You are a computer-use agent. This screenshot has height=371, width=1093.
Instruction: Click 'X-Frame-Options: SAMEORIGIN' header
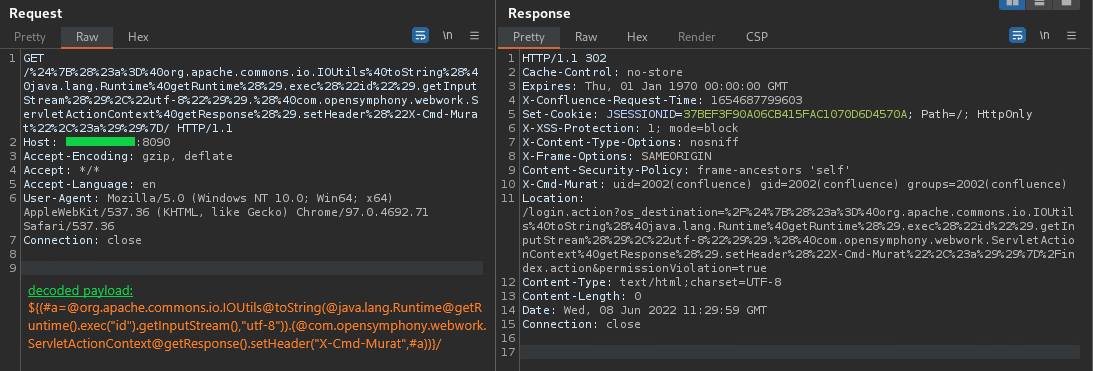(x=616, y=156)
